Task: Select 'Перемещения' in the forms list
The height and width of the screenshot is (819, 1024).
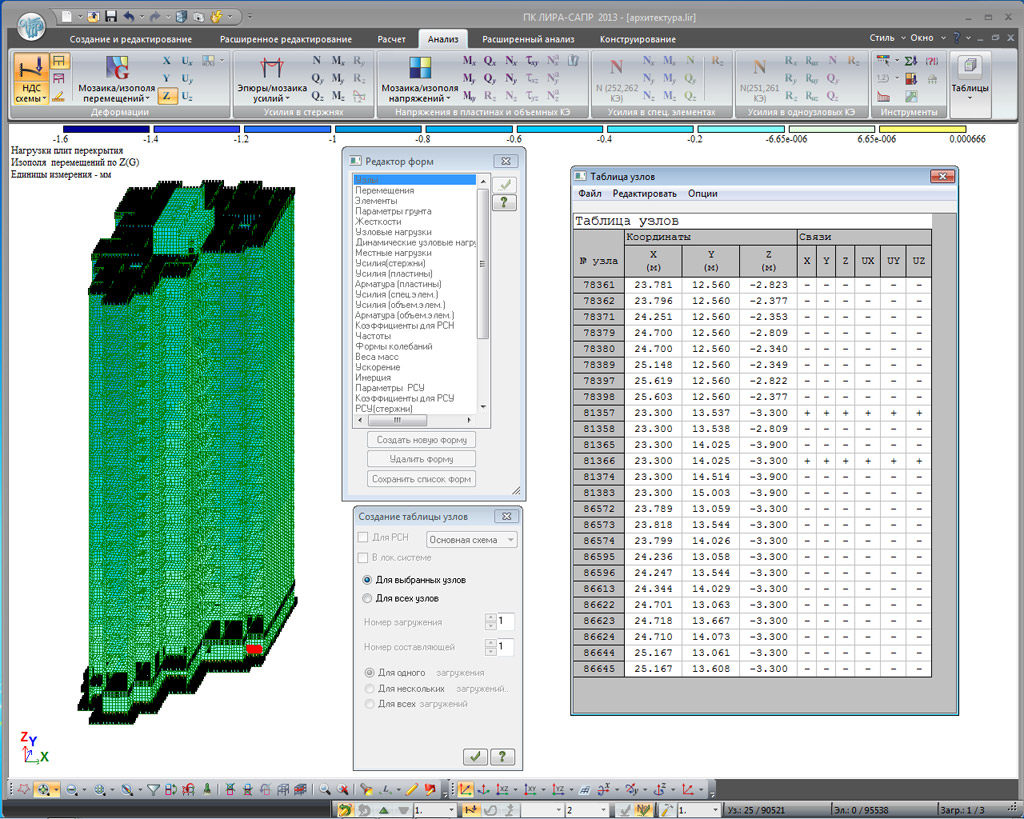Action: pos(385,190)
